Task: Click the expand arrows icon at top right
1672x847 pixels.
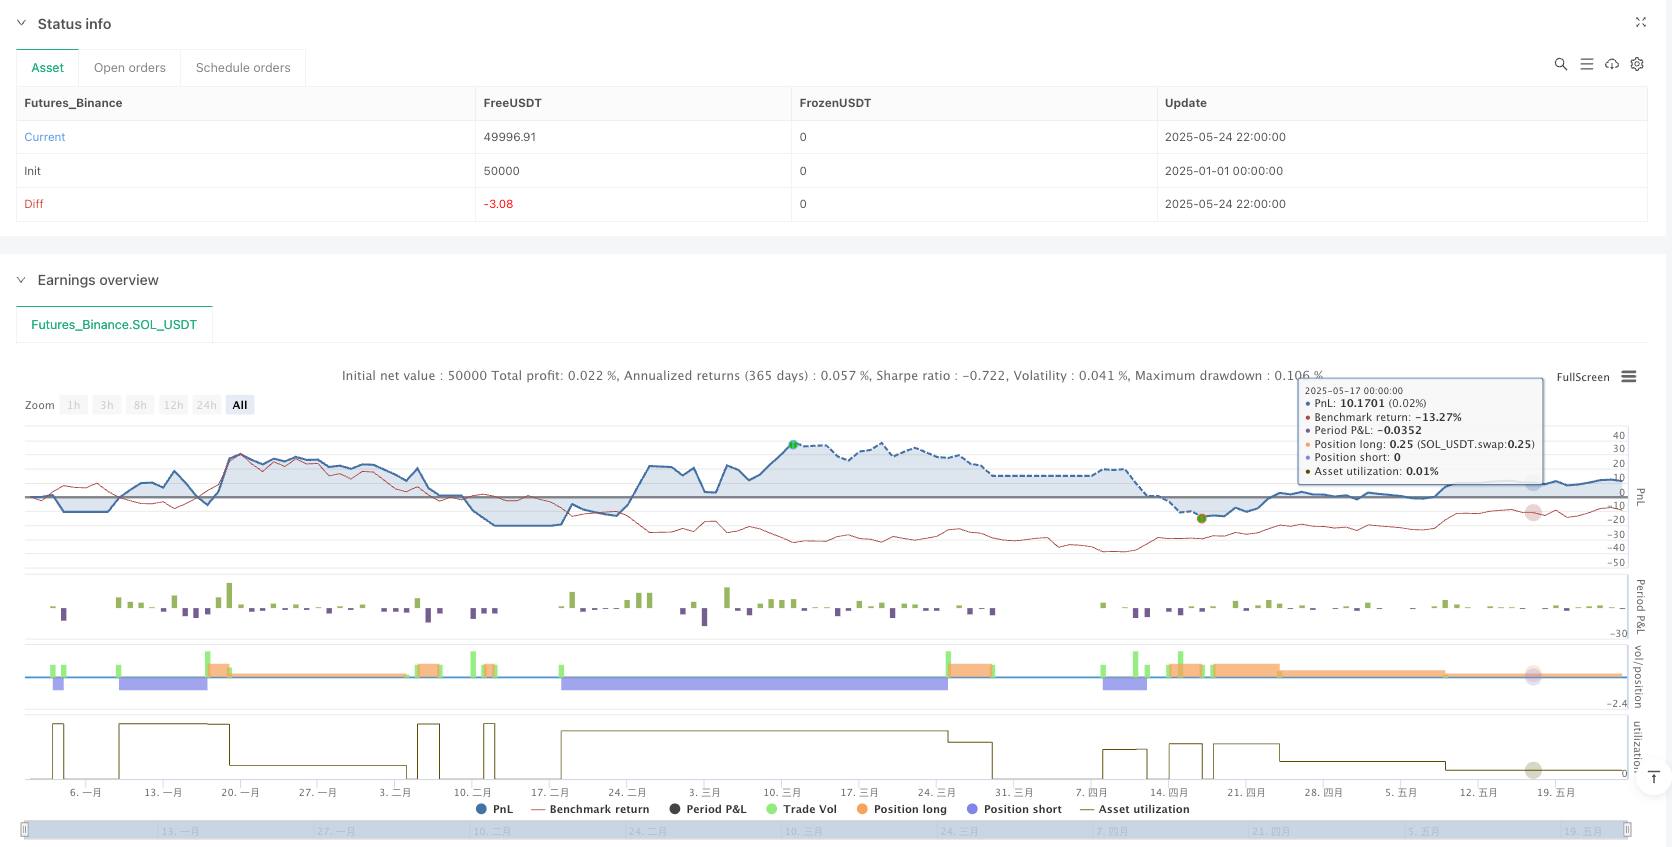Action: click(1640, 22)
